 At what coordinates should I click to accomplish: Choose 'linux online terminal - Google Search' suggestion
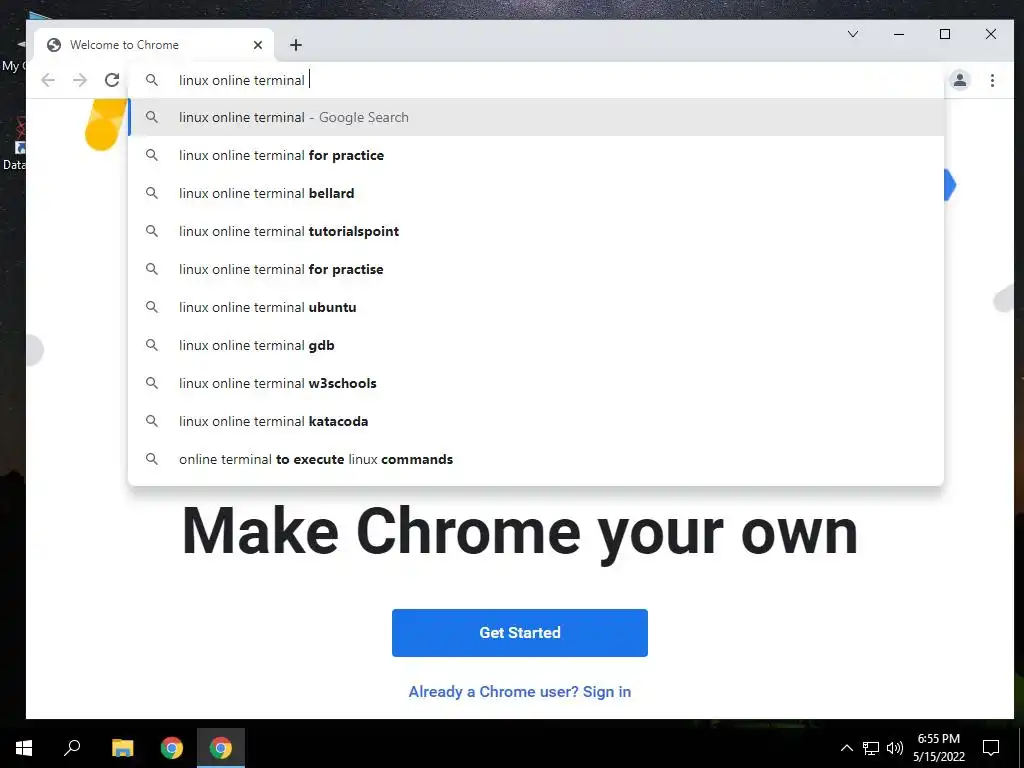[536, 118]
